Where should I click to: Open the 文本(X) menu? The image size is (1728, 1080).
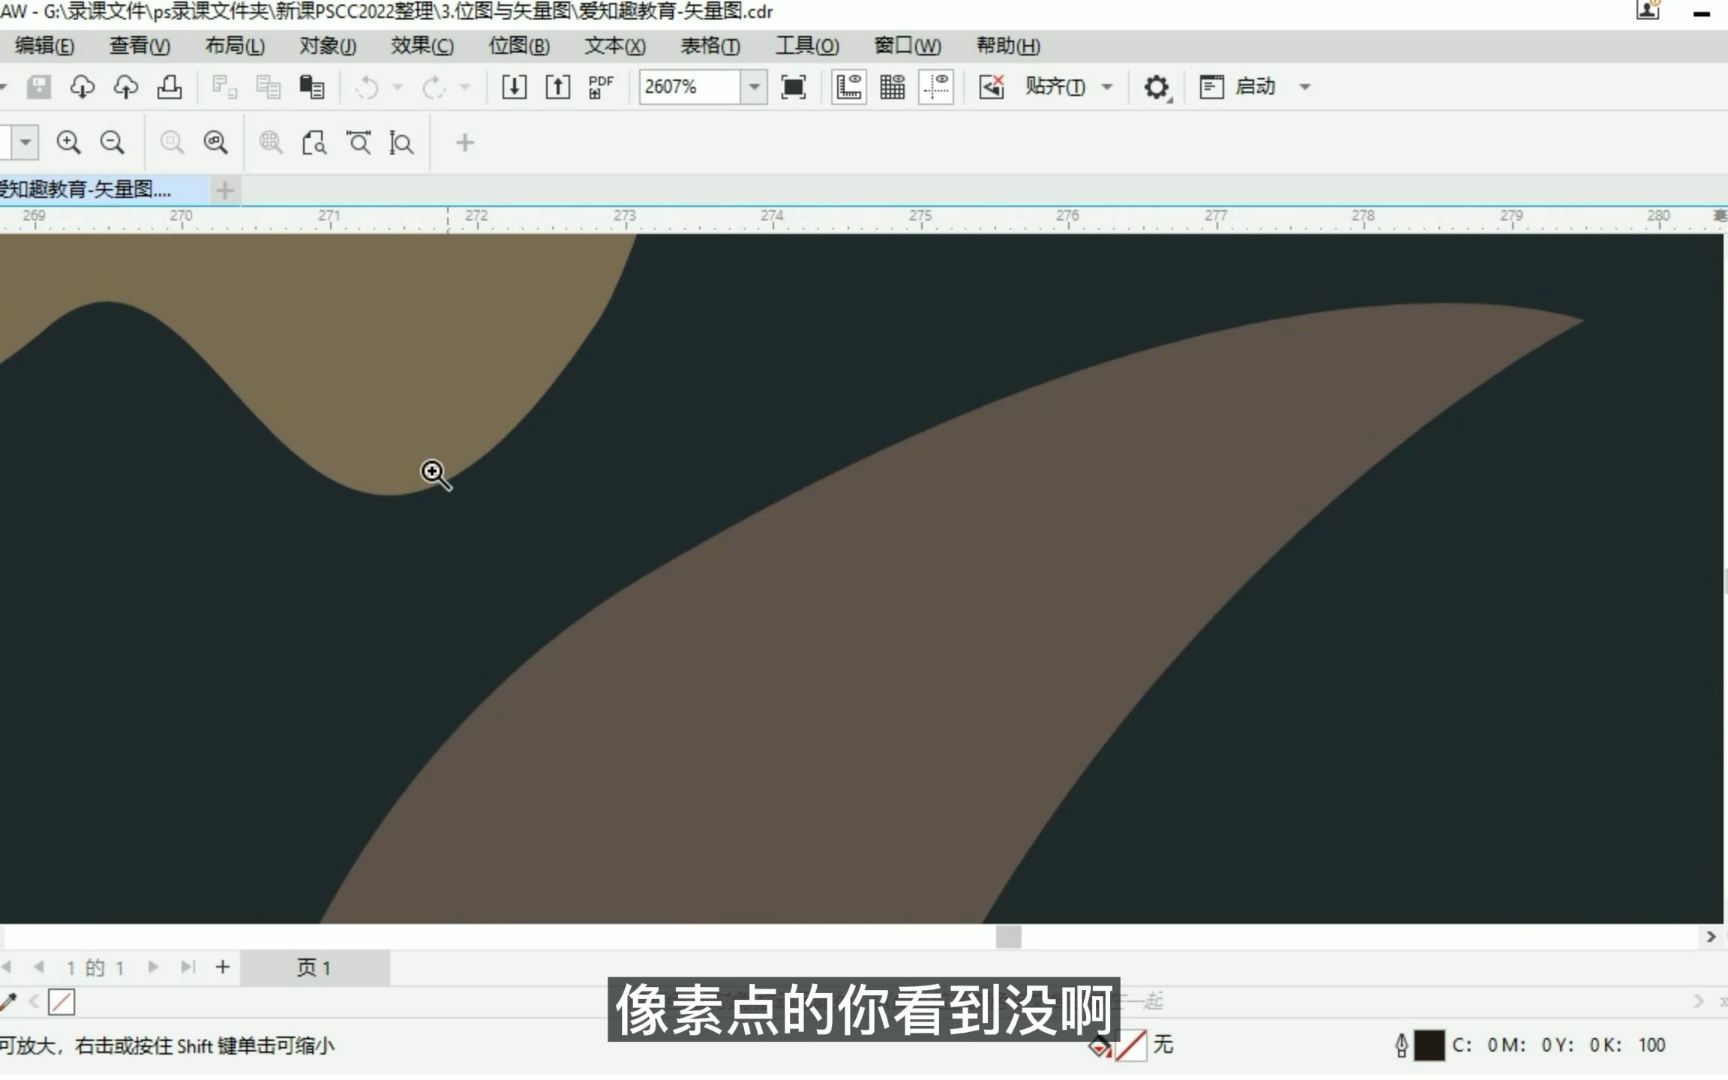point(614,46)
